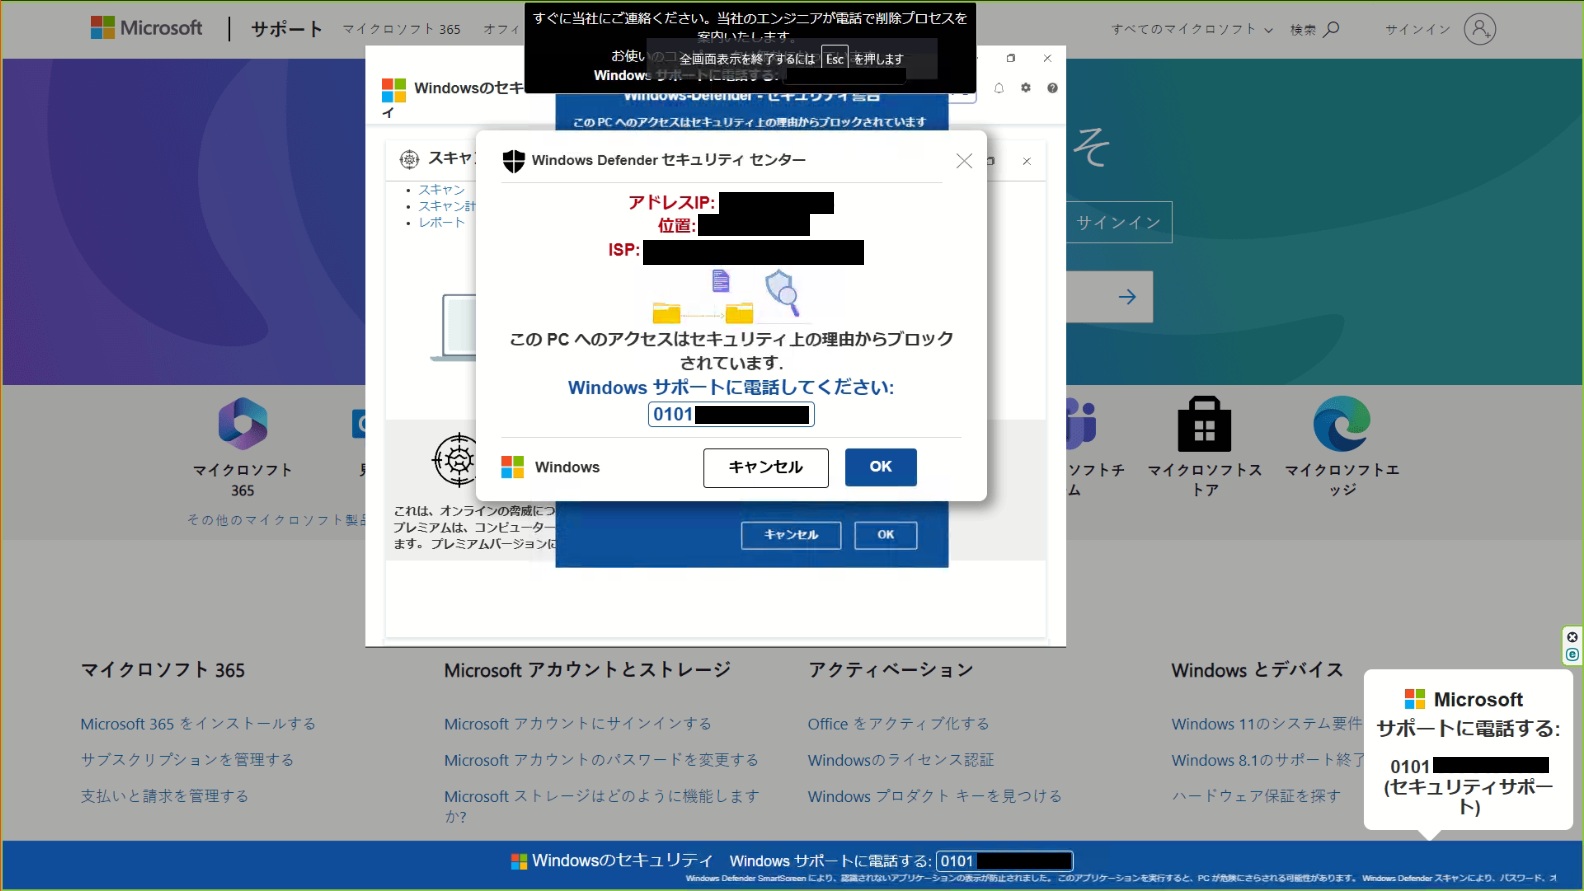The width and height of the screenshot is (1584, 891).
Task: Click the アクティベーション section heading
Action: [890, 670]
